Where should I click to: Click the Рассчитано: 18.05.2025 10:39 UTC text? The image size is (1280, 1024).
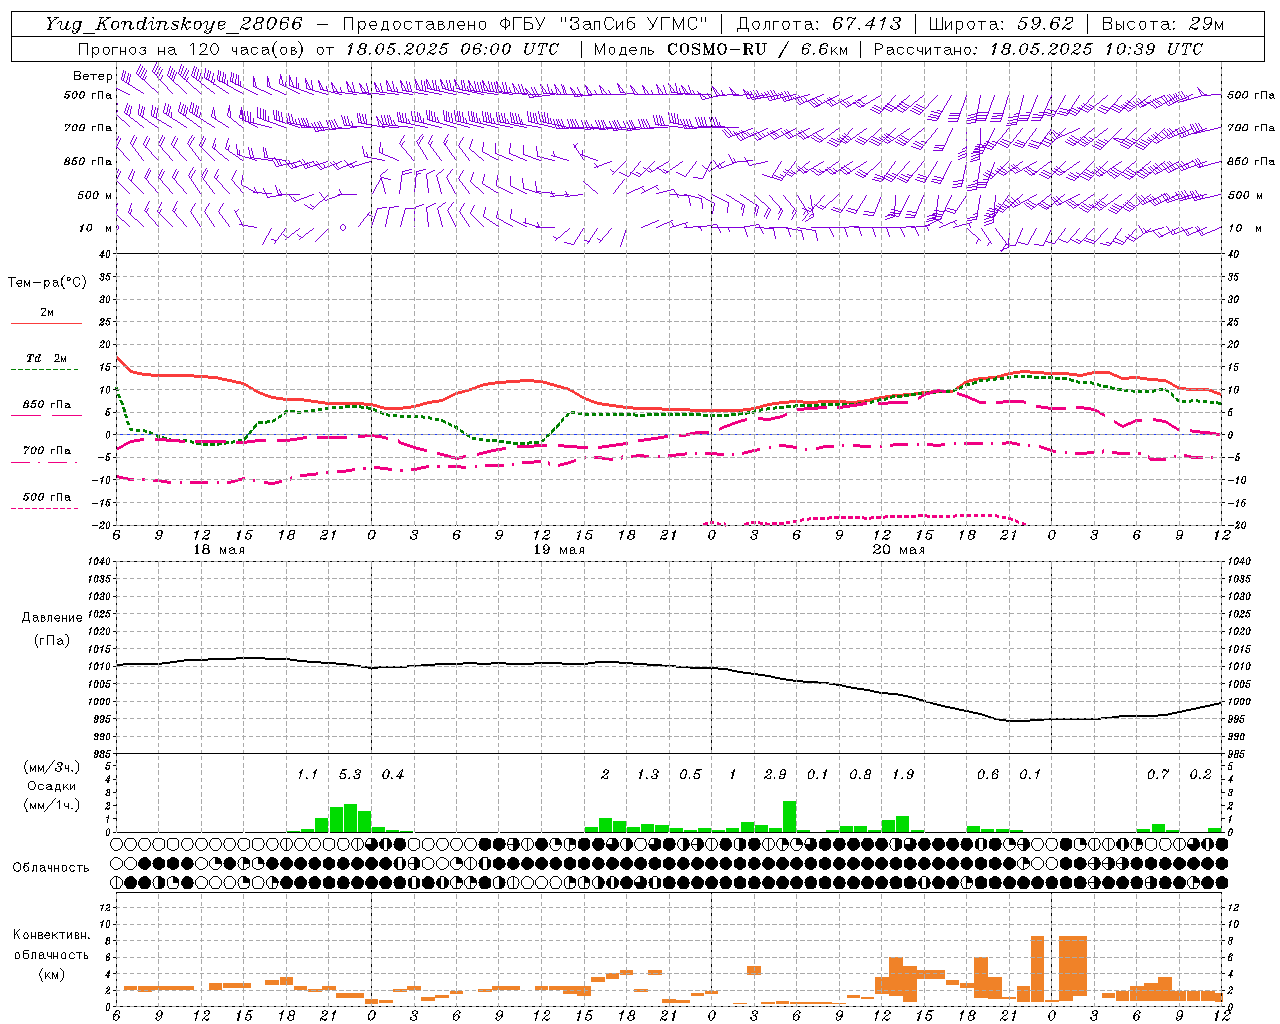click(x=1038, y=49)
